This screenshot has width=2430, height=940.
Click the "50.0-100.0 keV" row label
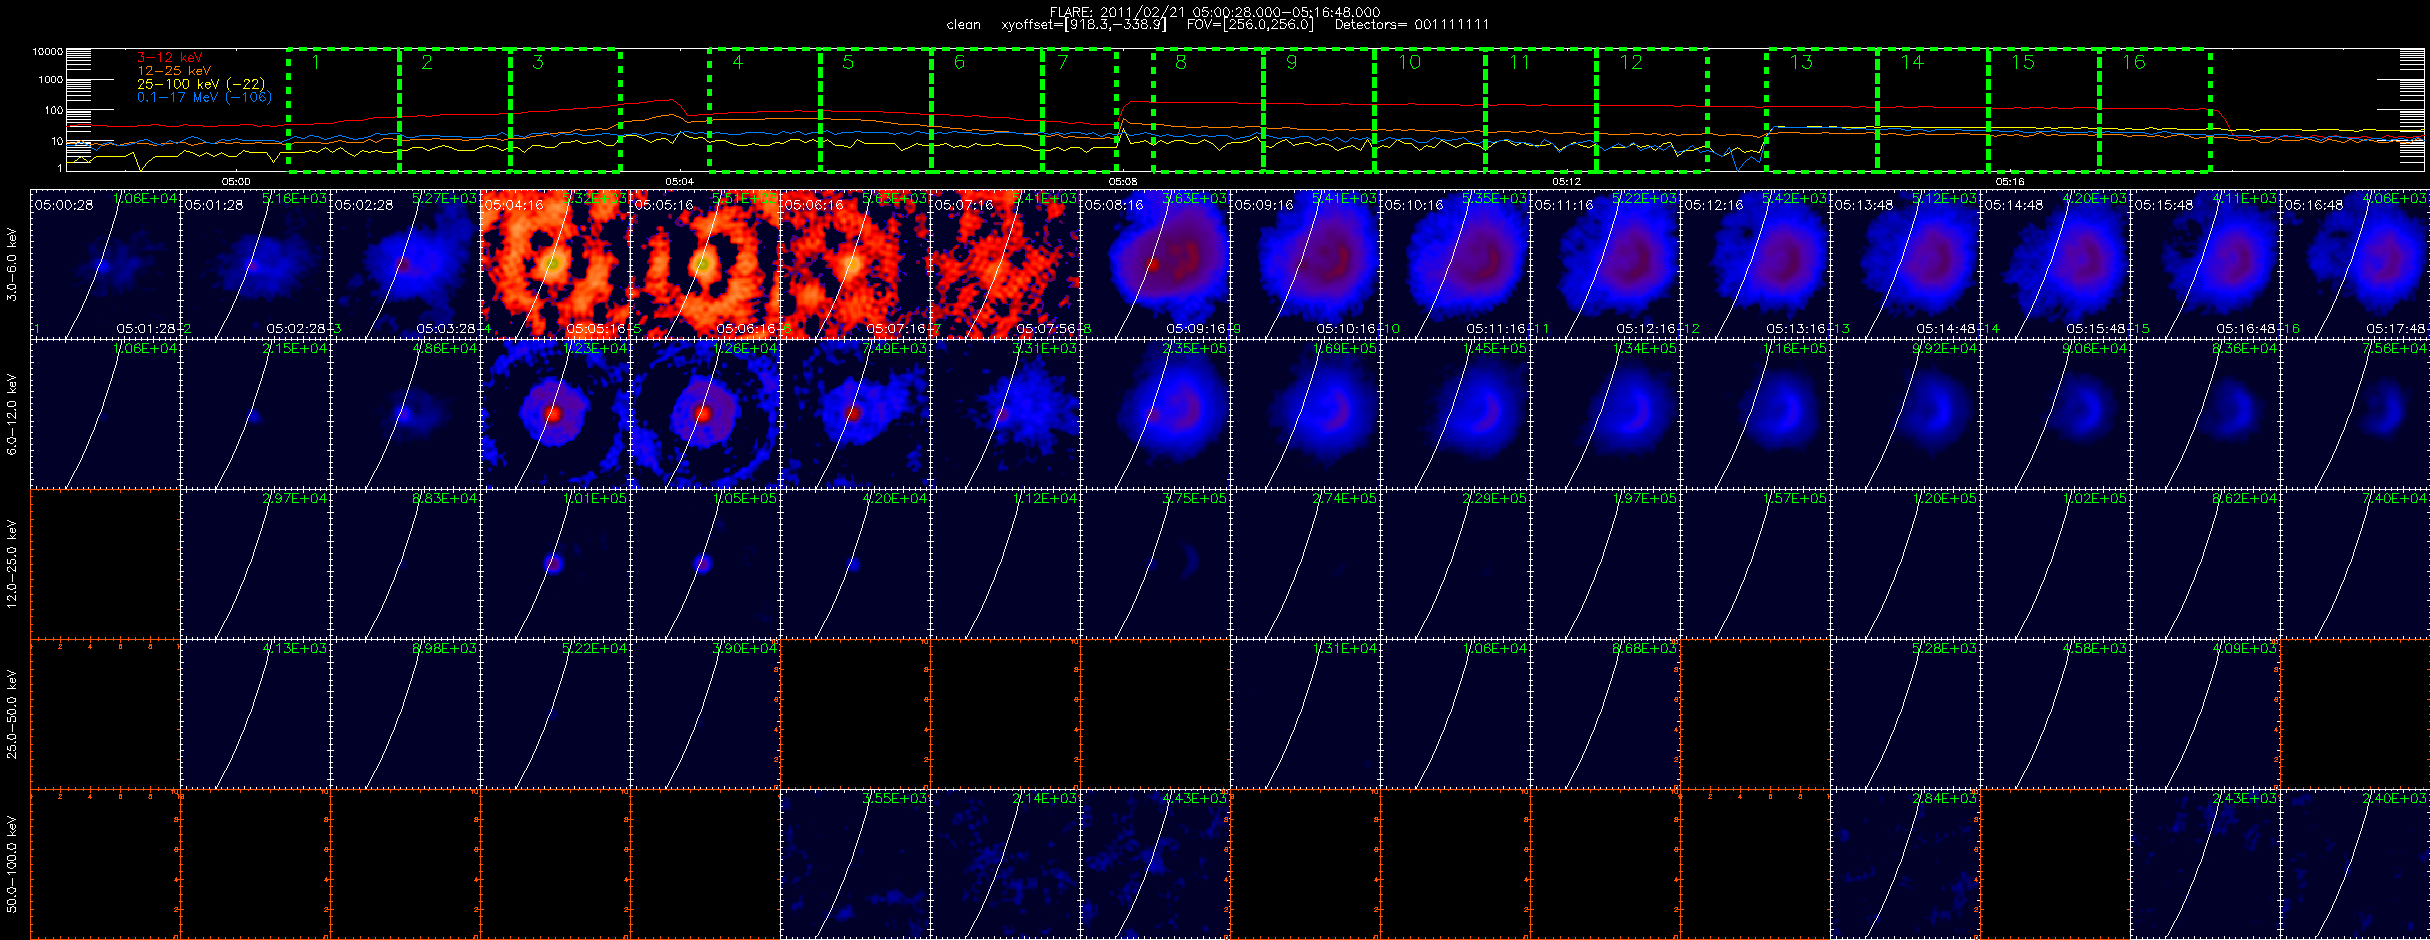12,864
